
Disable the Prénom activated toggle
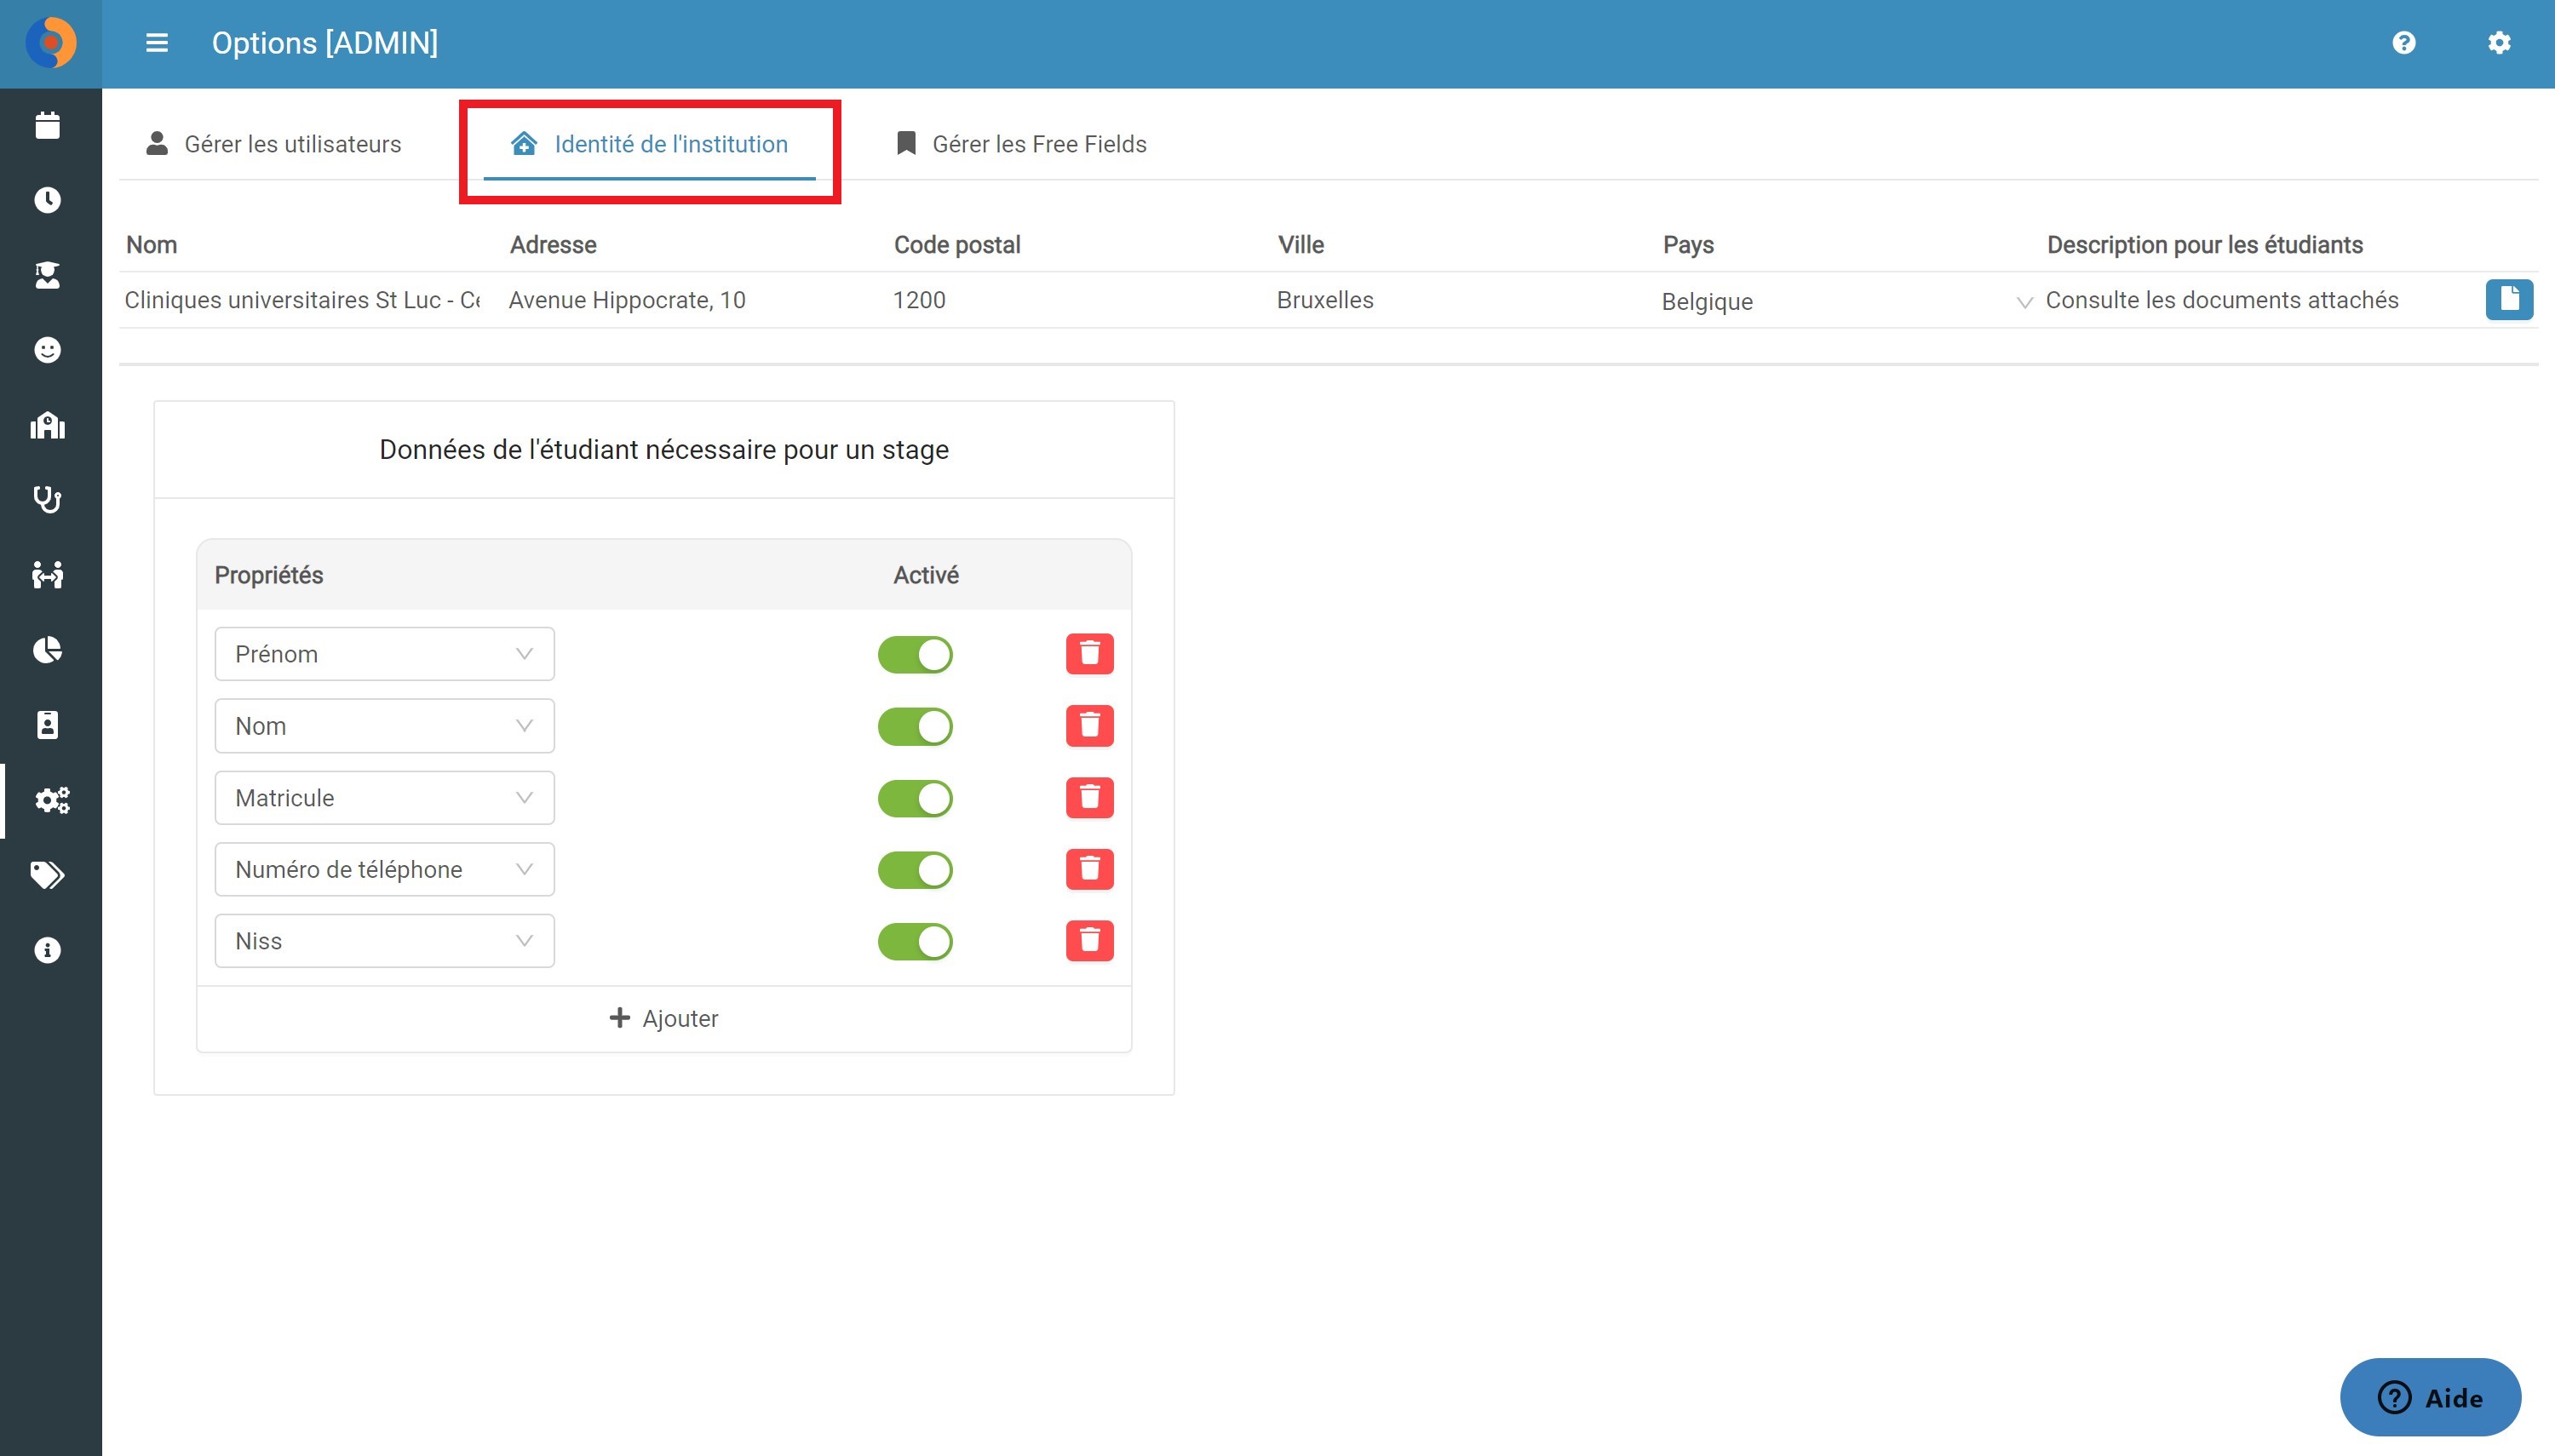tap(915, 655)
